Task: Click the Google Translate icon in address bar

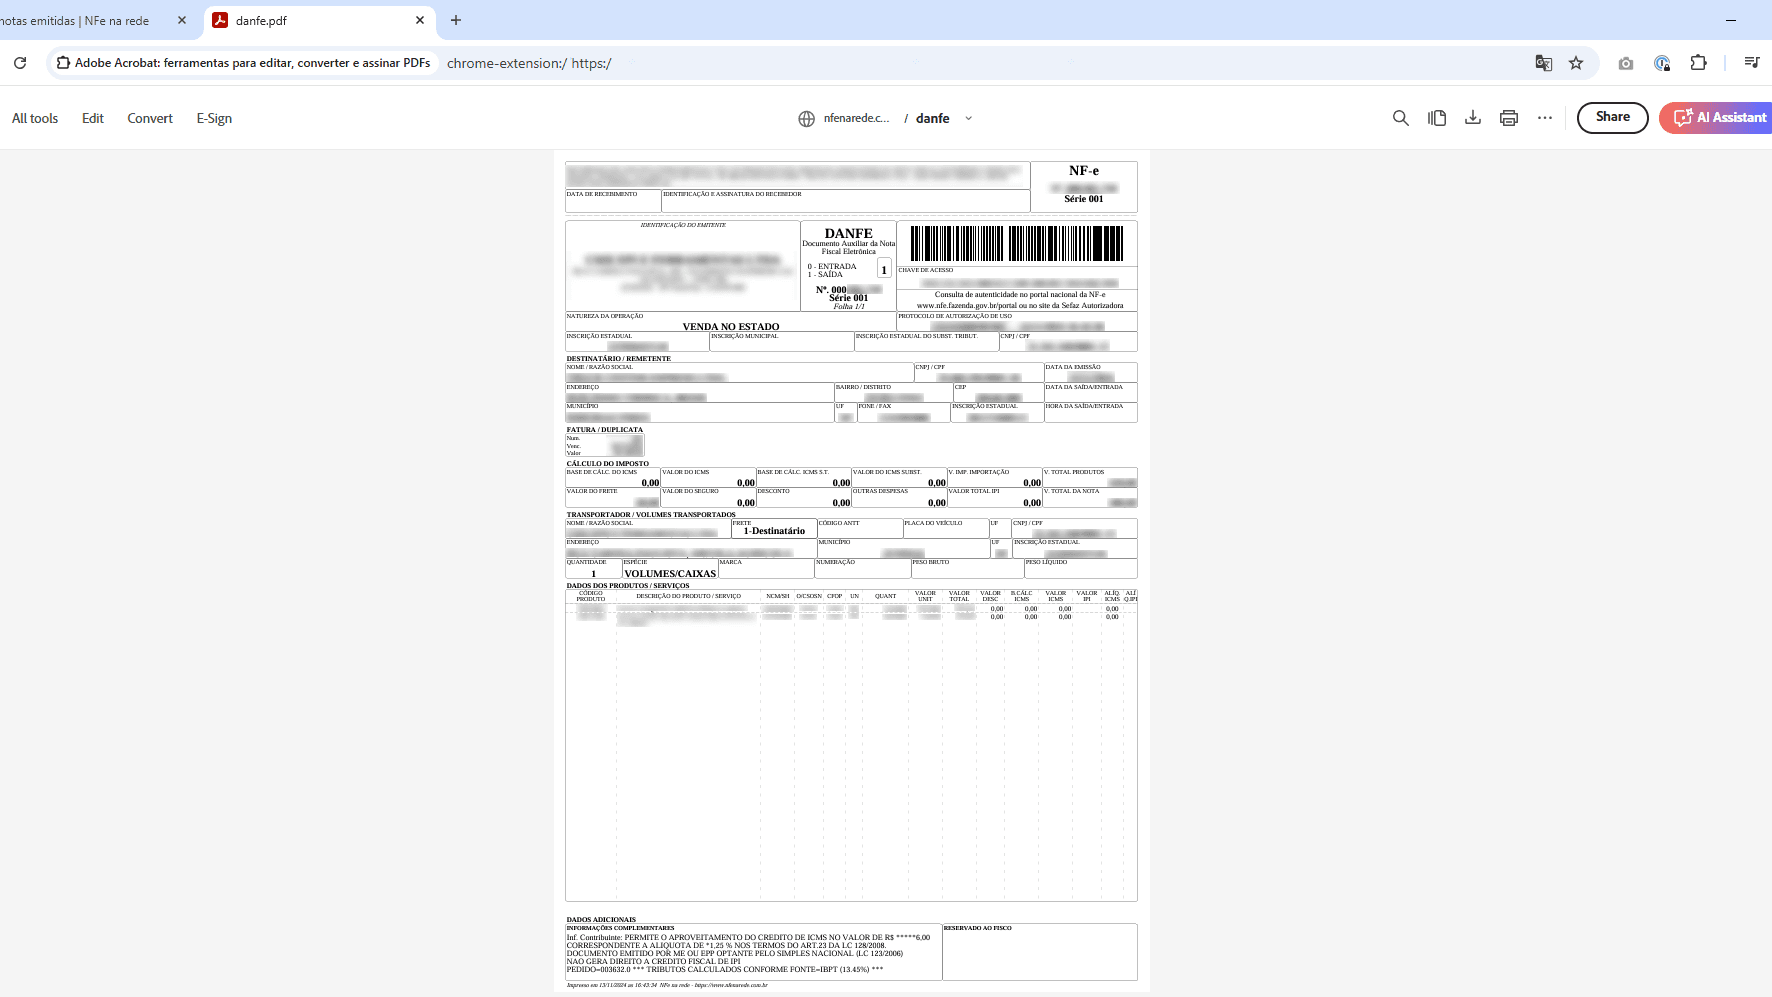Action: (x=1544, y=63)
